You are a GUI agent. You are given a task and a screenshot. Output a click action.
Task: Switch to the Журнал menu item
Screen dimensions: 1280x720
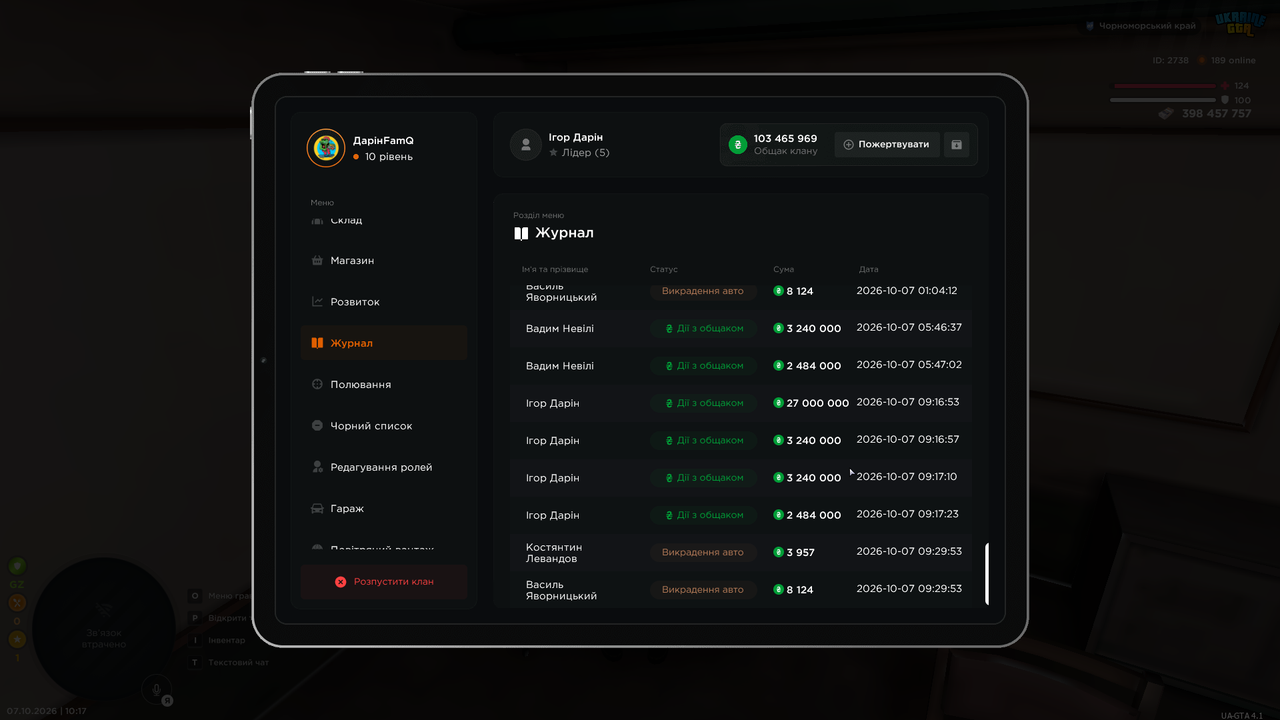384,343
